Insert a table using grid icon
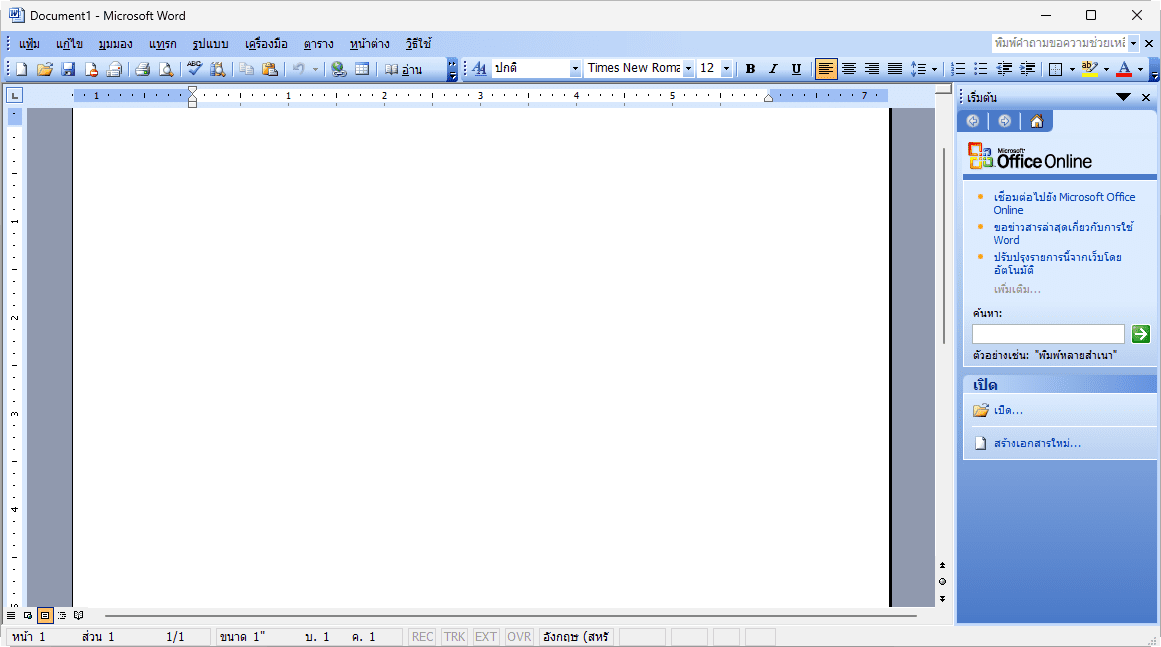This screenshot has width=1161, height=647. [362, 69]
